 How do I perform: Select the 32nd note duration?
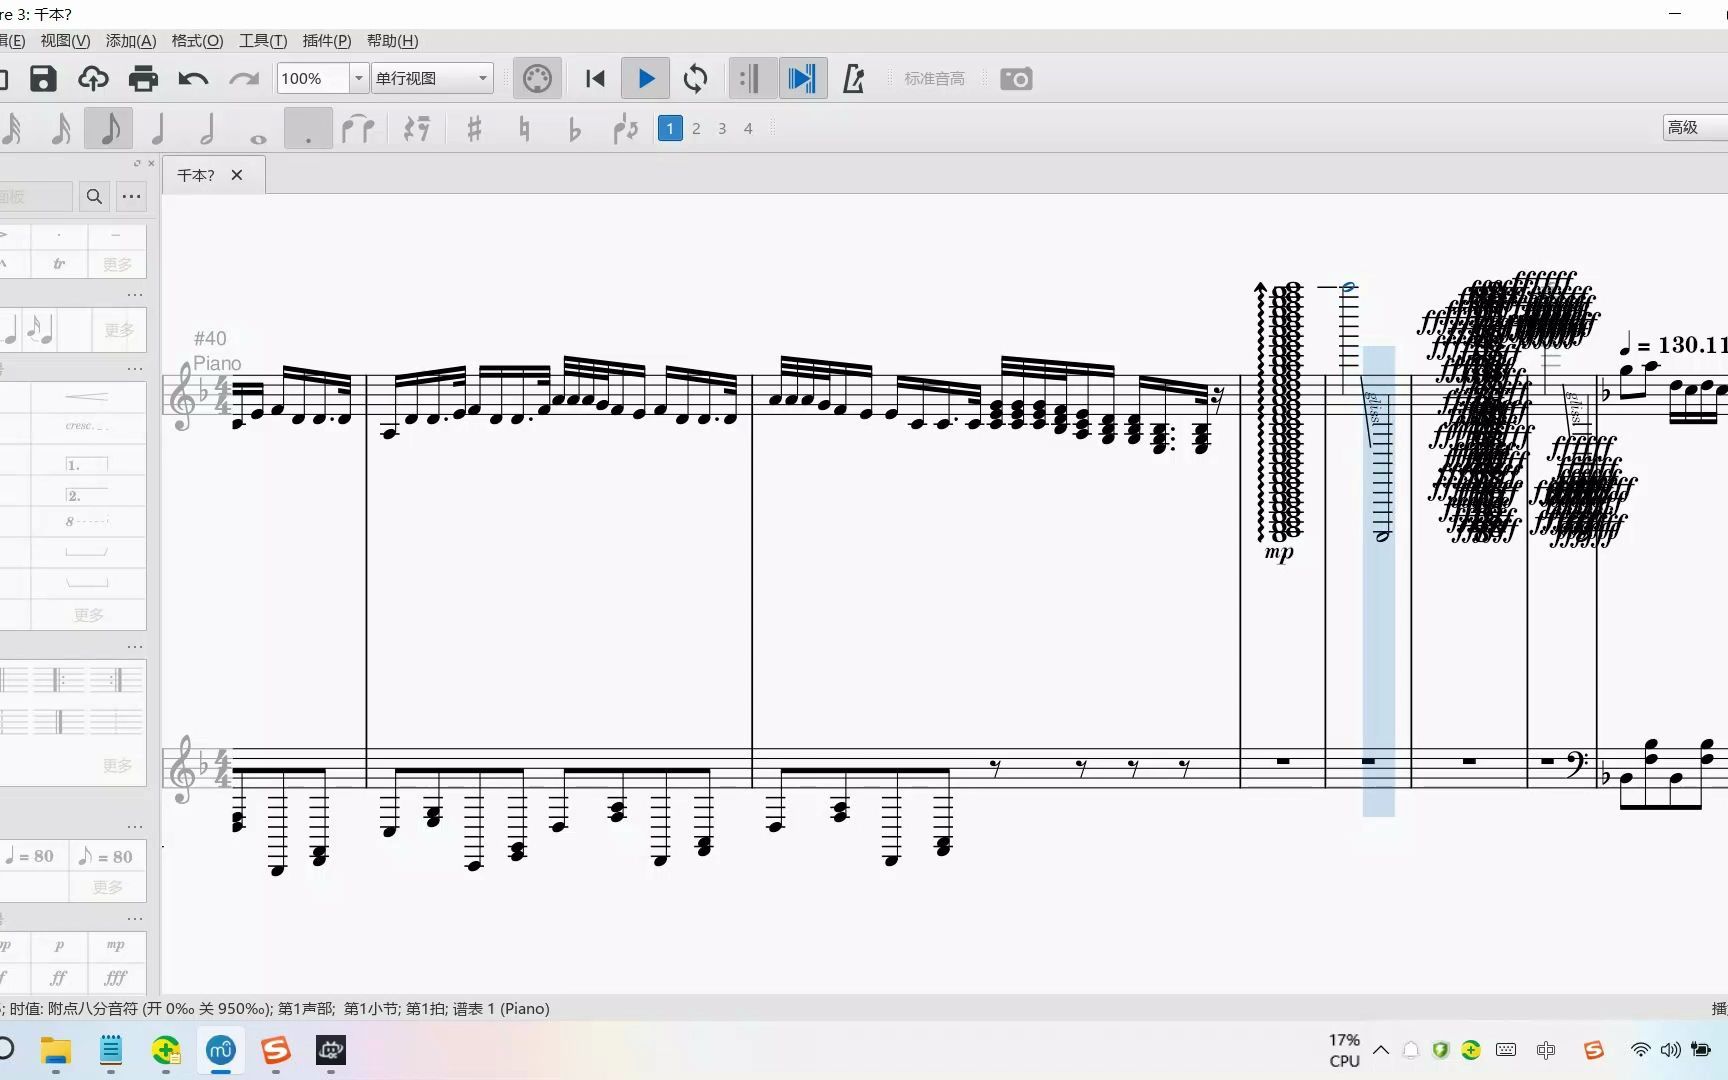(13, 129)
